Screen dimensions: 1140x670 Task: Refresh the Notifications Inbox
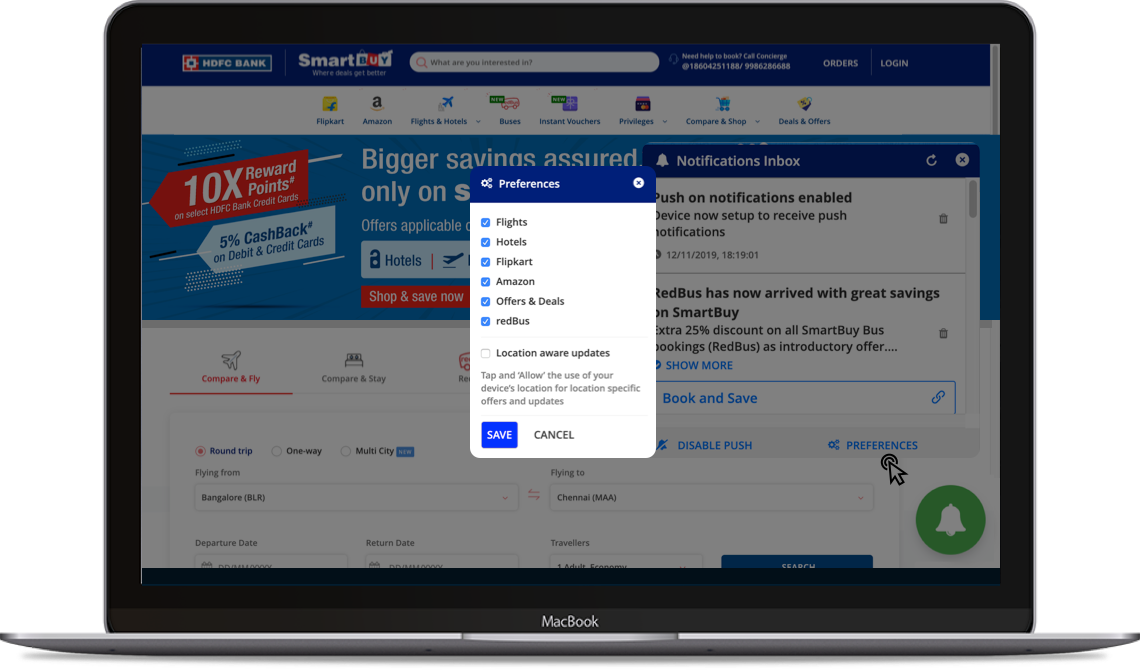tap(931, 161)
